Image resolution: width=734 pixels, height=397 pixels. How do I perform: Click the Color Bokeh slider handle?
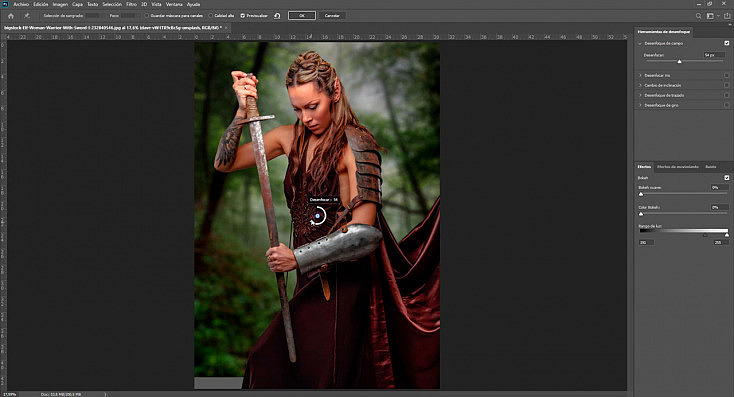coord(641,214)
